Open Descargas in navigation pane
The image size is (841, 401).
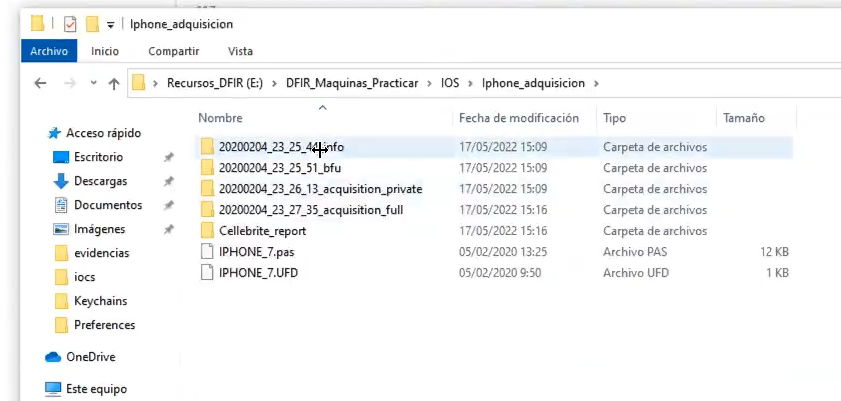(x=101, y=181)
